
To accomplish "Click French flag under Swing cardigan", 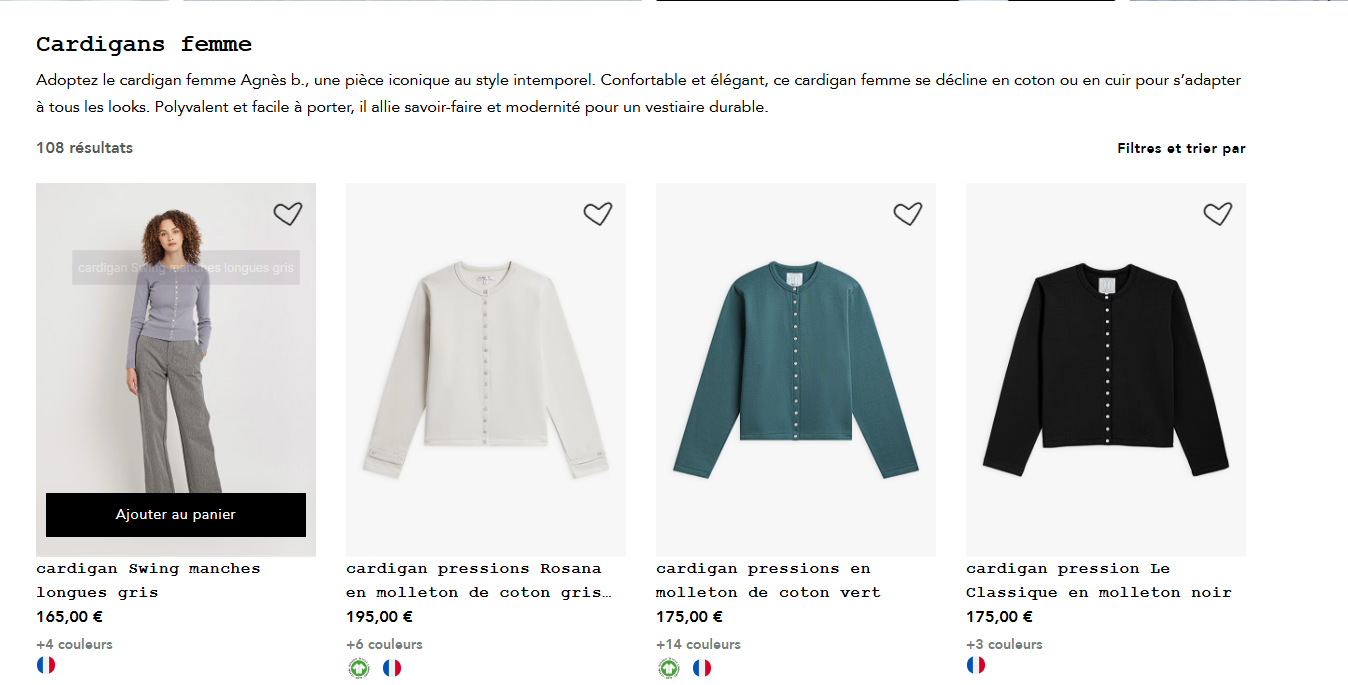I will pos(46,665).
